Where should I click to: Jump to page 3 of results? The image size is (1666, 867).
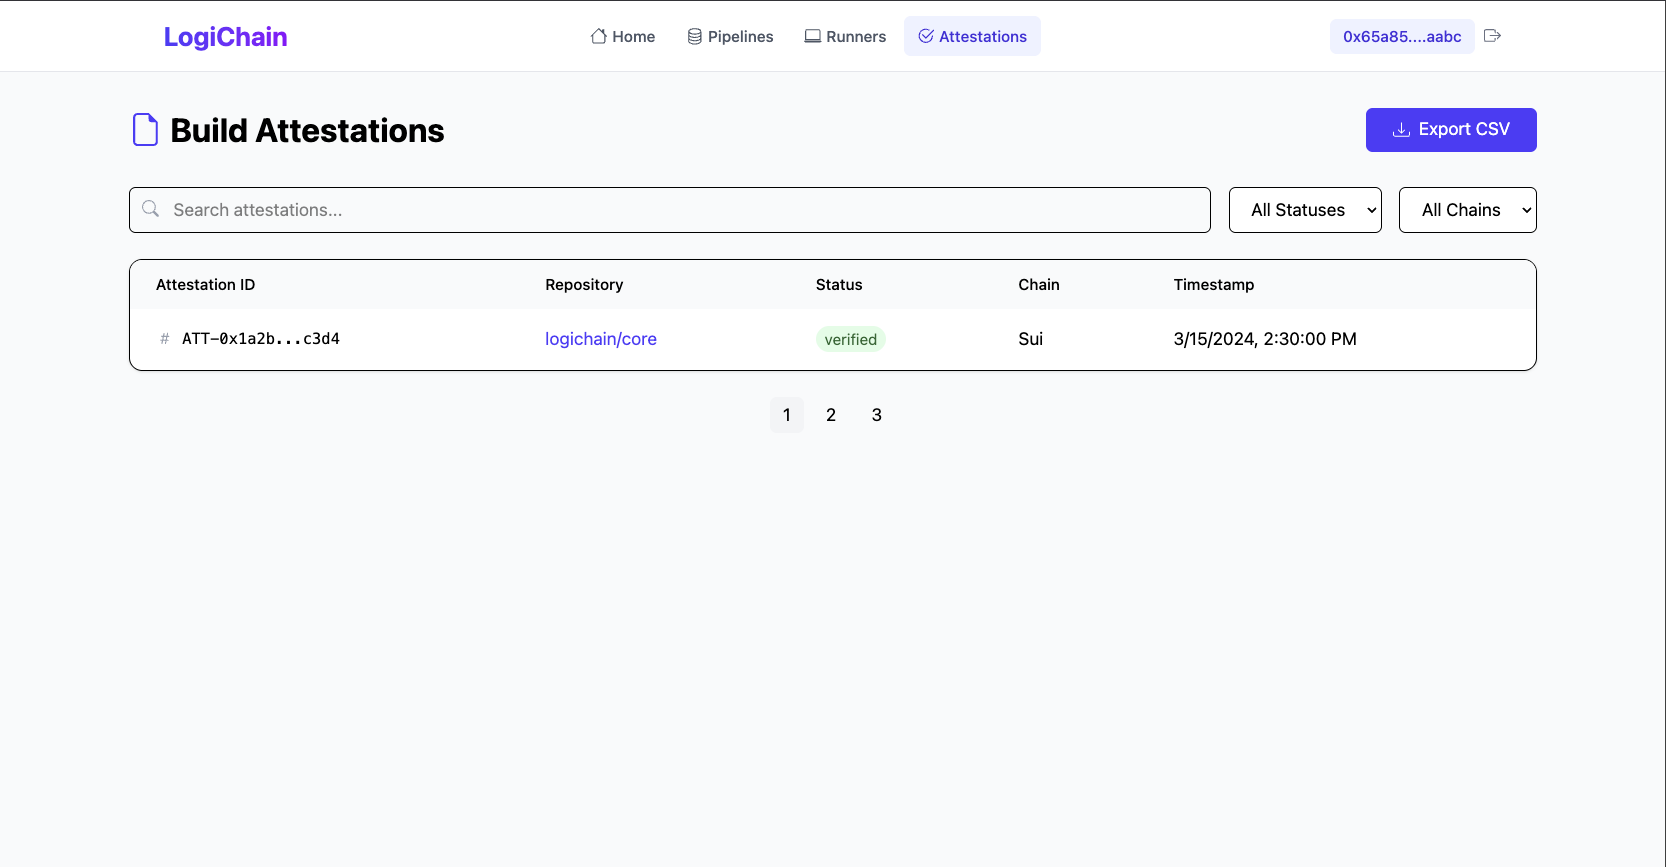coord(877,415)
